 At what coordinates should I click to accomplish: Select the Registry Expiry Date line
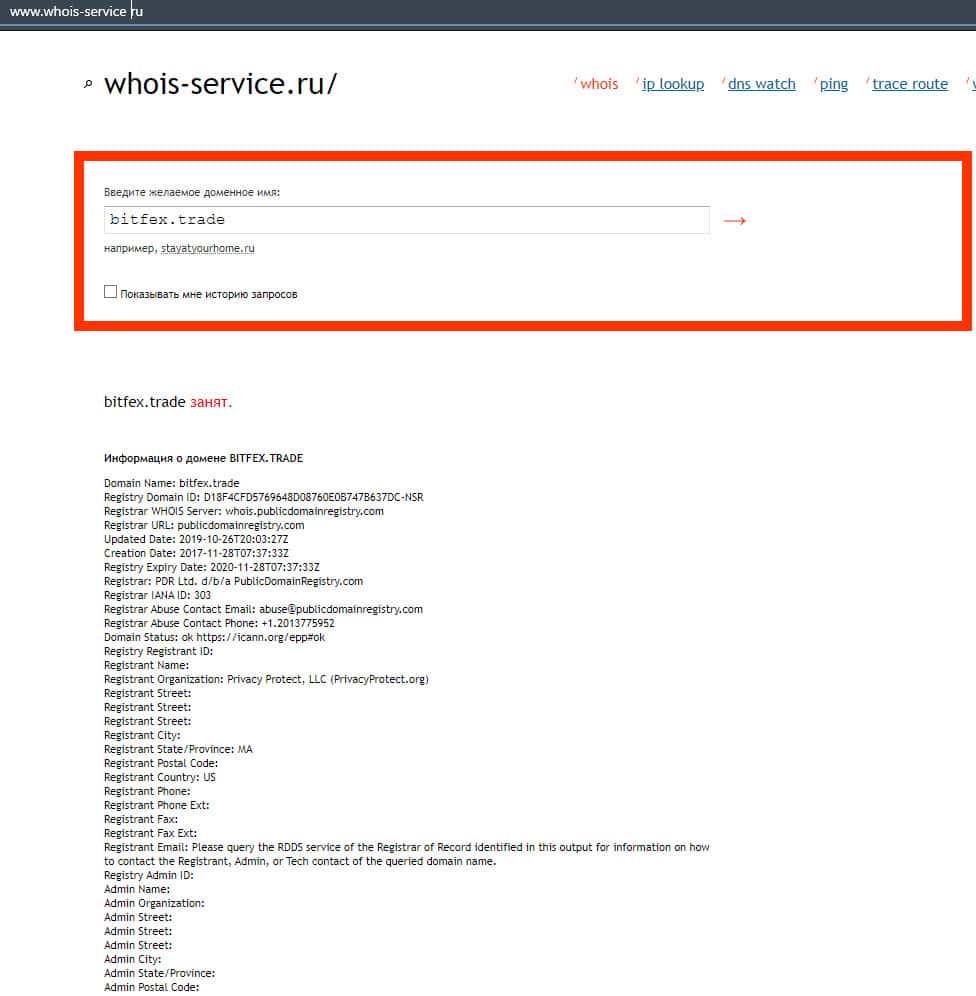pos(211,567)
